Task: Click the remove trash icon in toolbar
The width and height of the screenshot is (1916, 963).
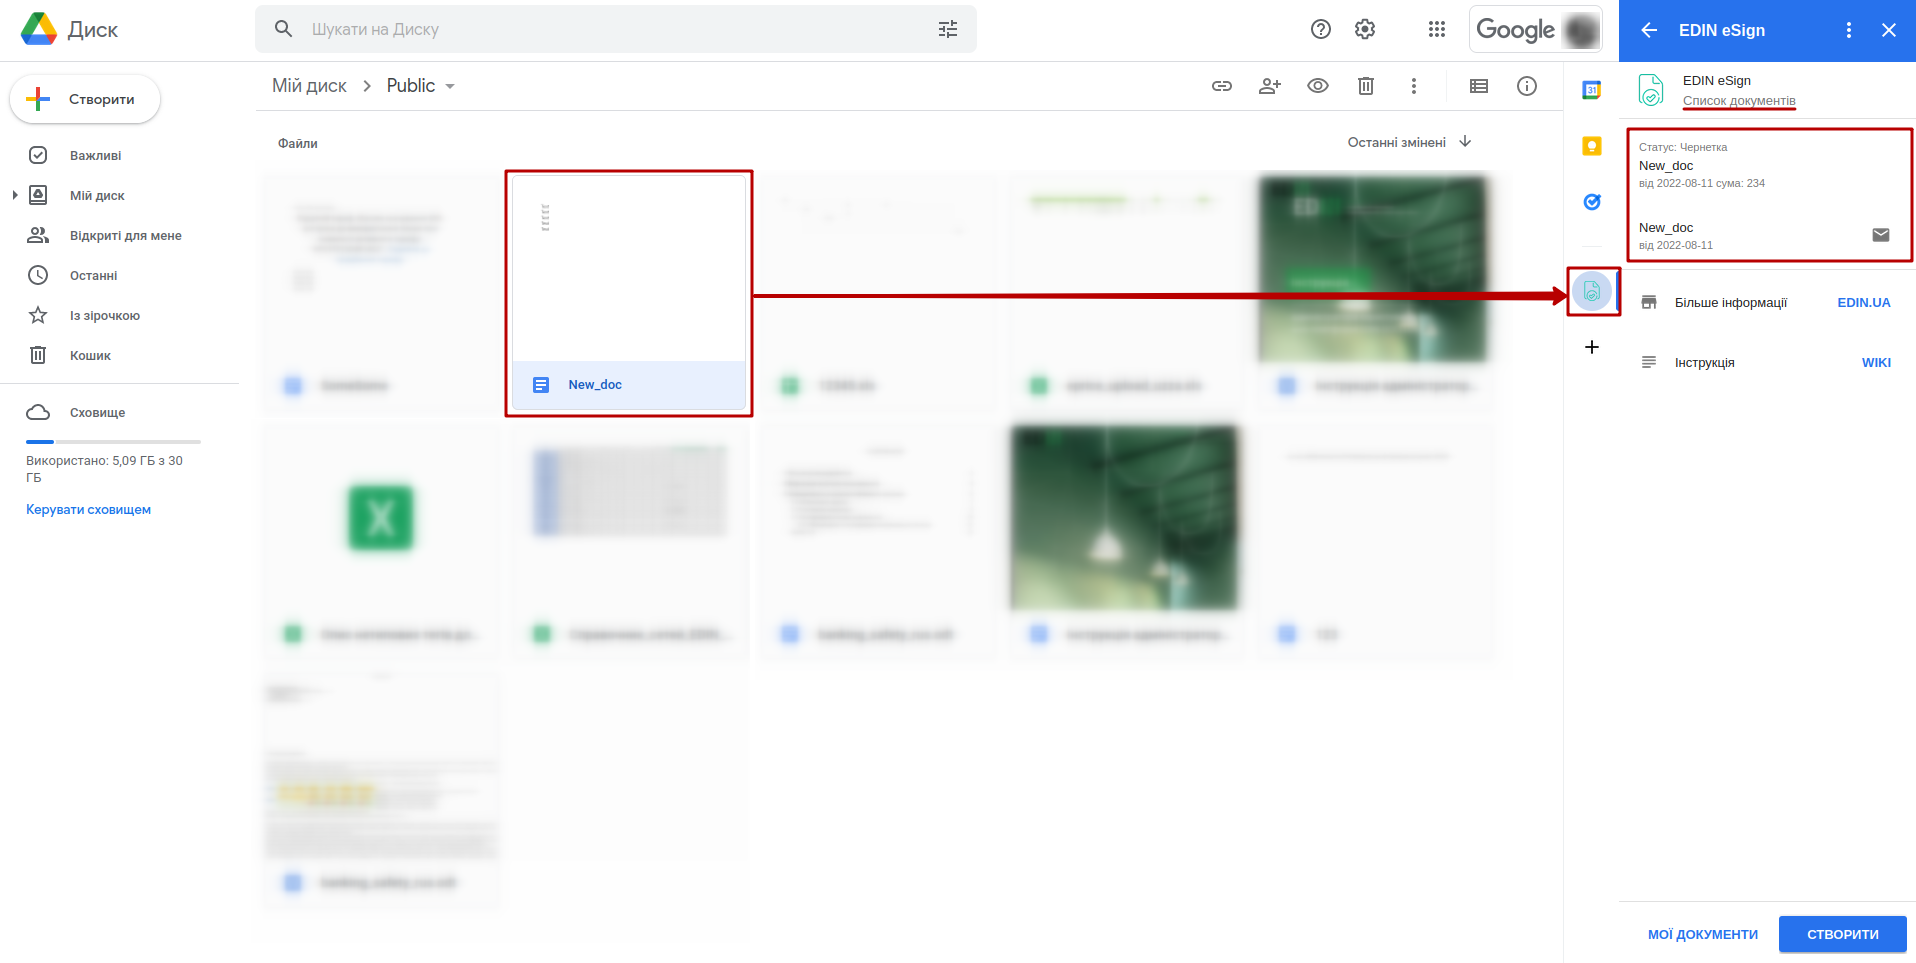Action: (x=1366, y=86)
